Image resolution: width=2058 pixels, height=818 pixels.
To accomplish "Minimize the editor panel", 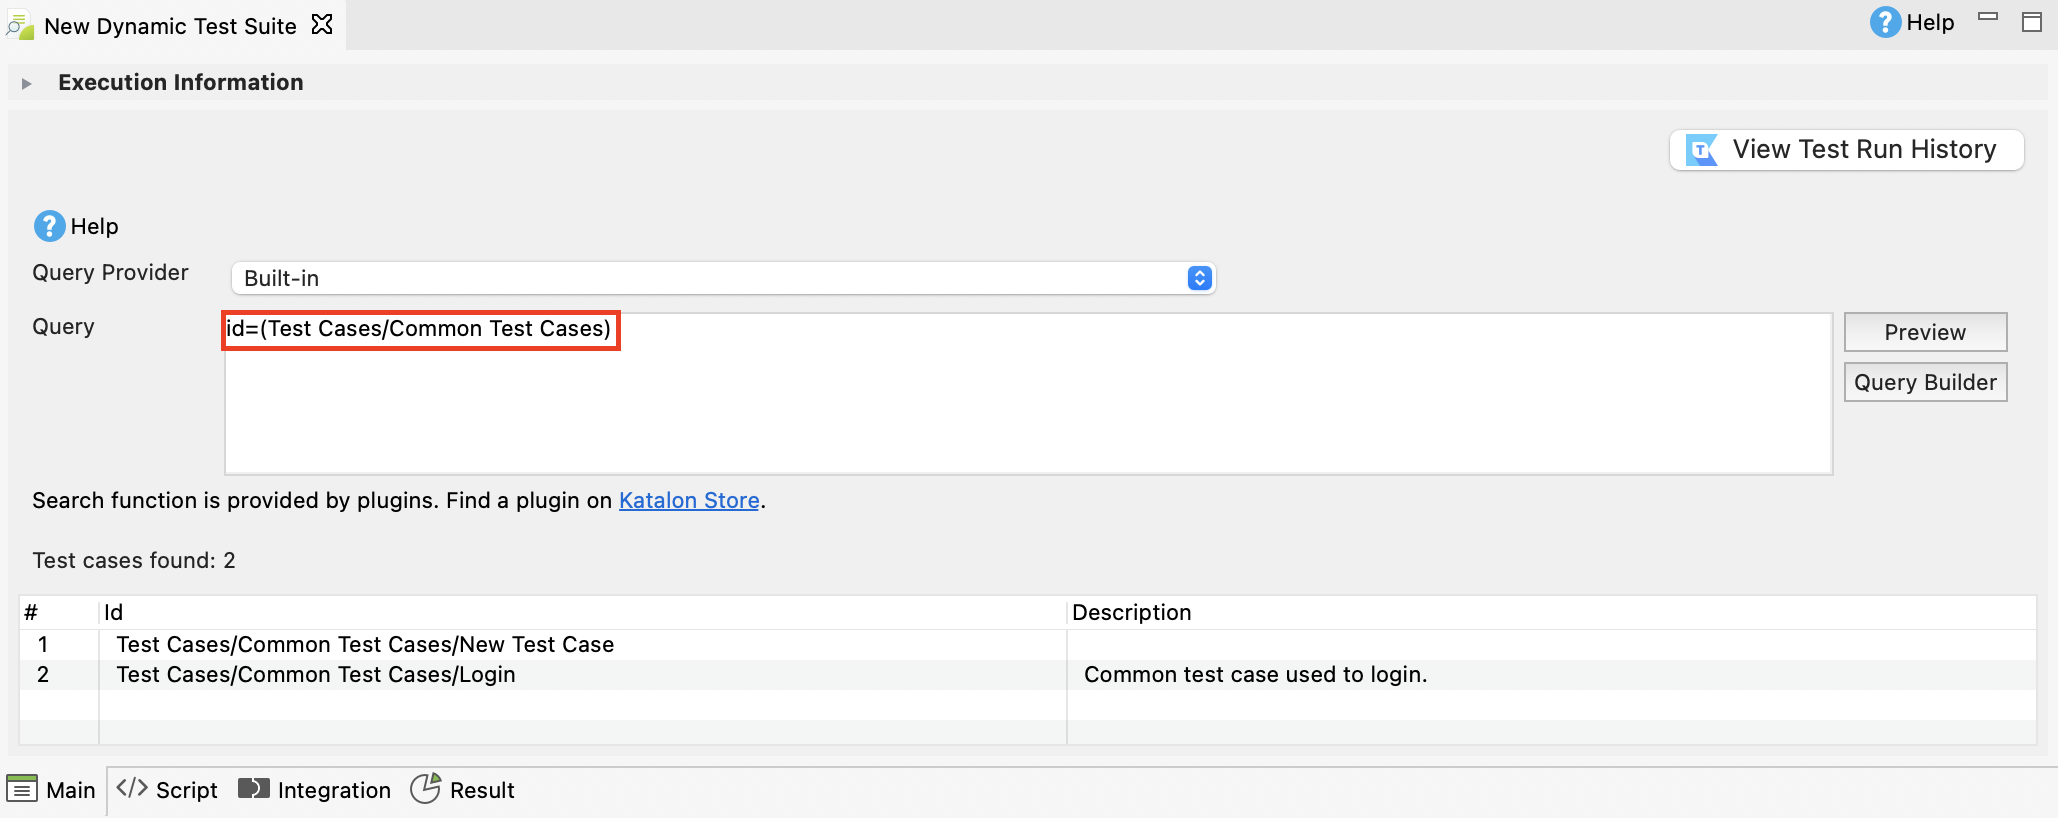I will pyautogui.click(x=1988, y=17).
